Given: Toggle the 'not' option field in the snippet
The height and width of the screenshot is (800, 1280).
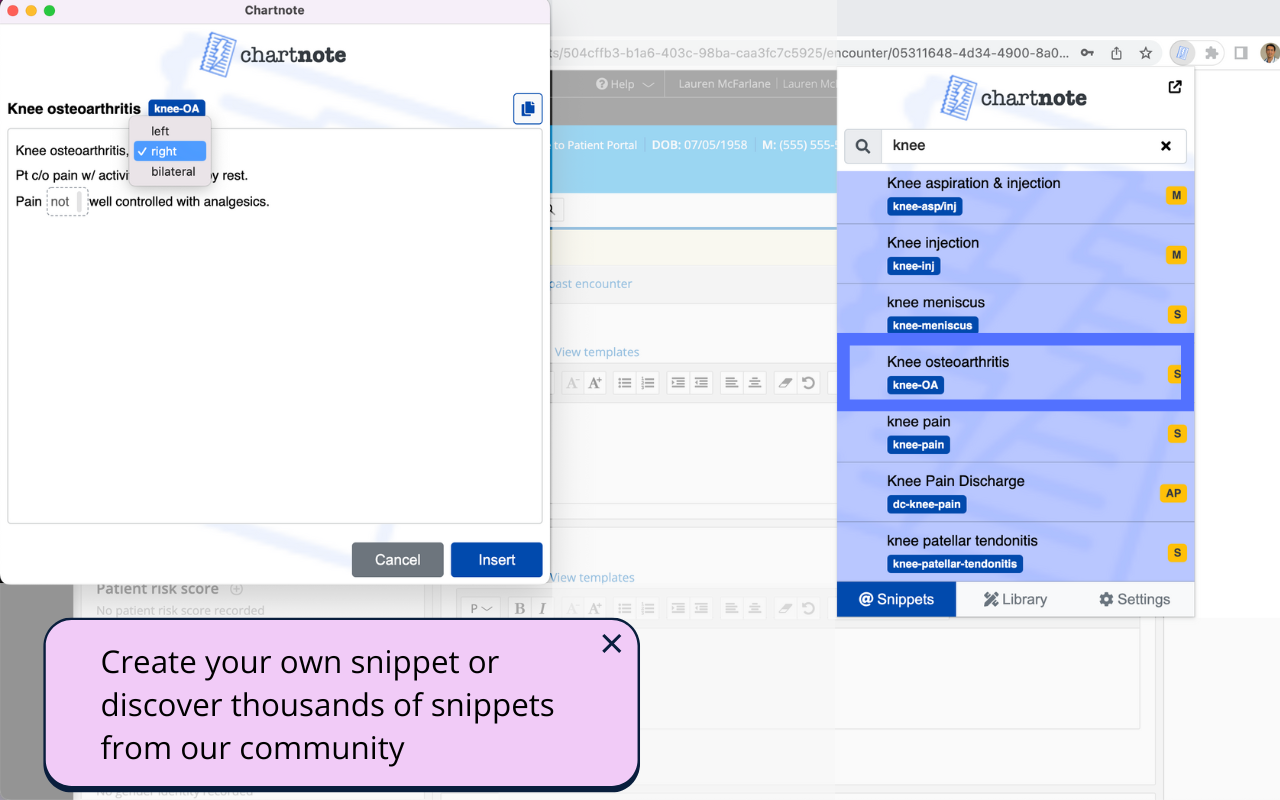Looking at the screenshot, I should [x=67, y=202].
